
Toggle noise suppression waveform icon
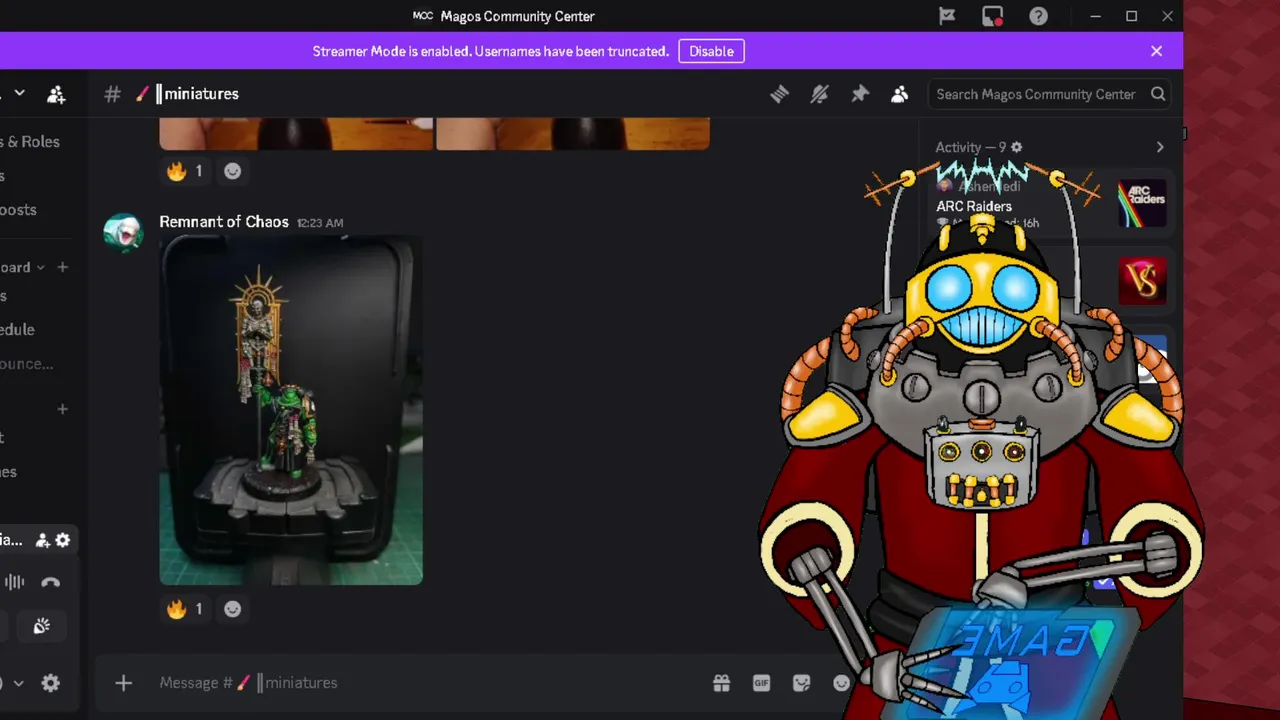point(14,582)
